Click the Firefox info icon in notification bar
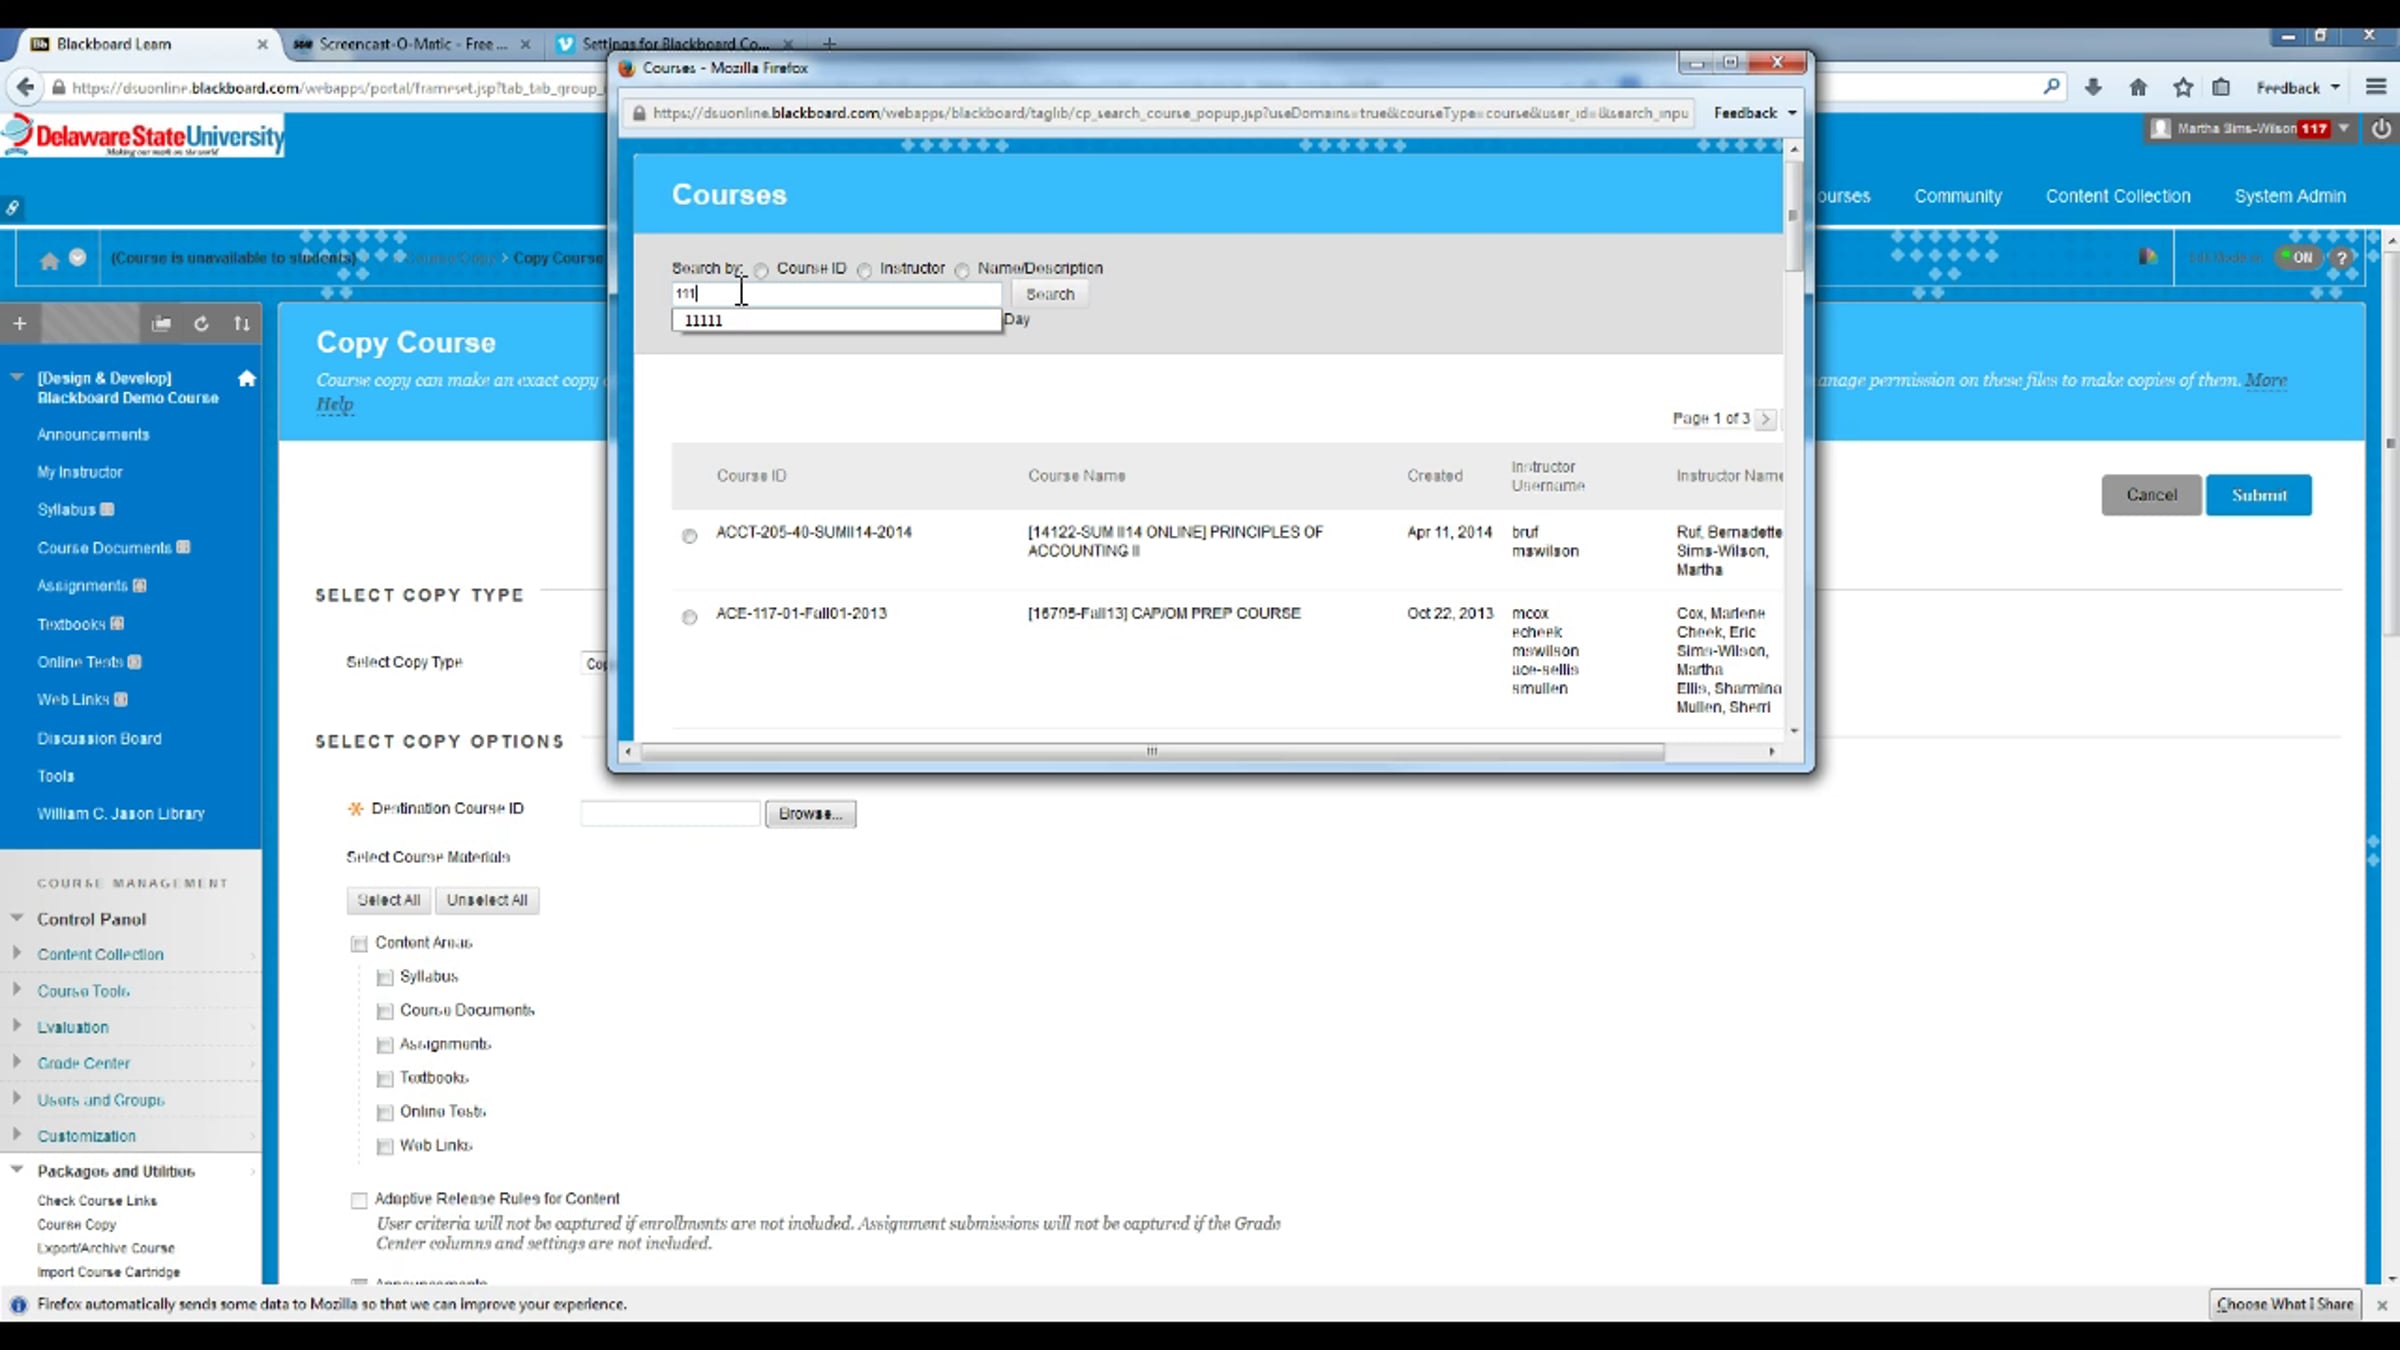This screenshot has height=1350, width=2400. coord(18,1304)
